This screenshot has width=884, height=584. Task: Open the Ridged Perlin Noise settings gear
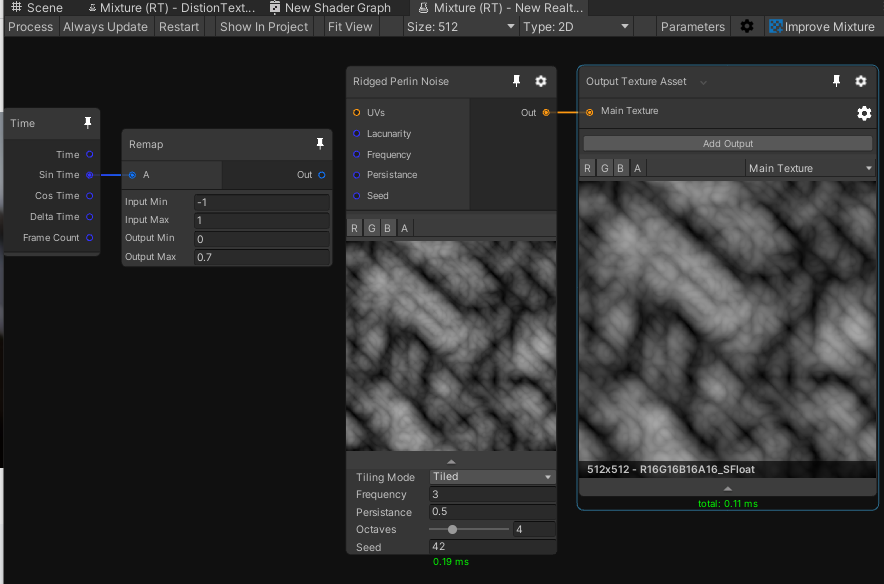click(x=540, y=81)
